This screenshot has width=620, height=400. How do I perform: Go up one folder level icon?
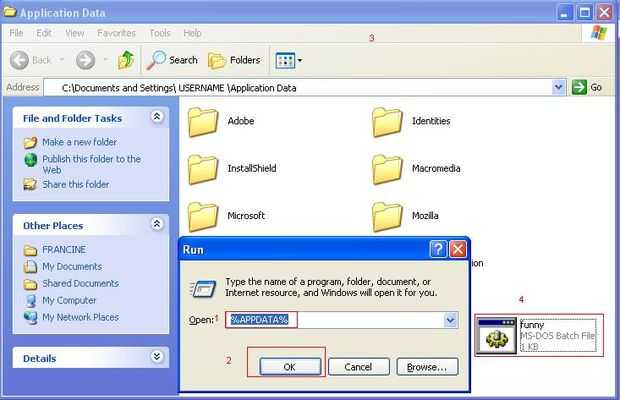click(x=126, y=60)
